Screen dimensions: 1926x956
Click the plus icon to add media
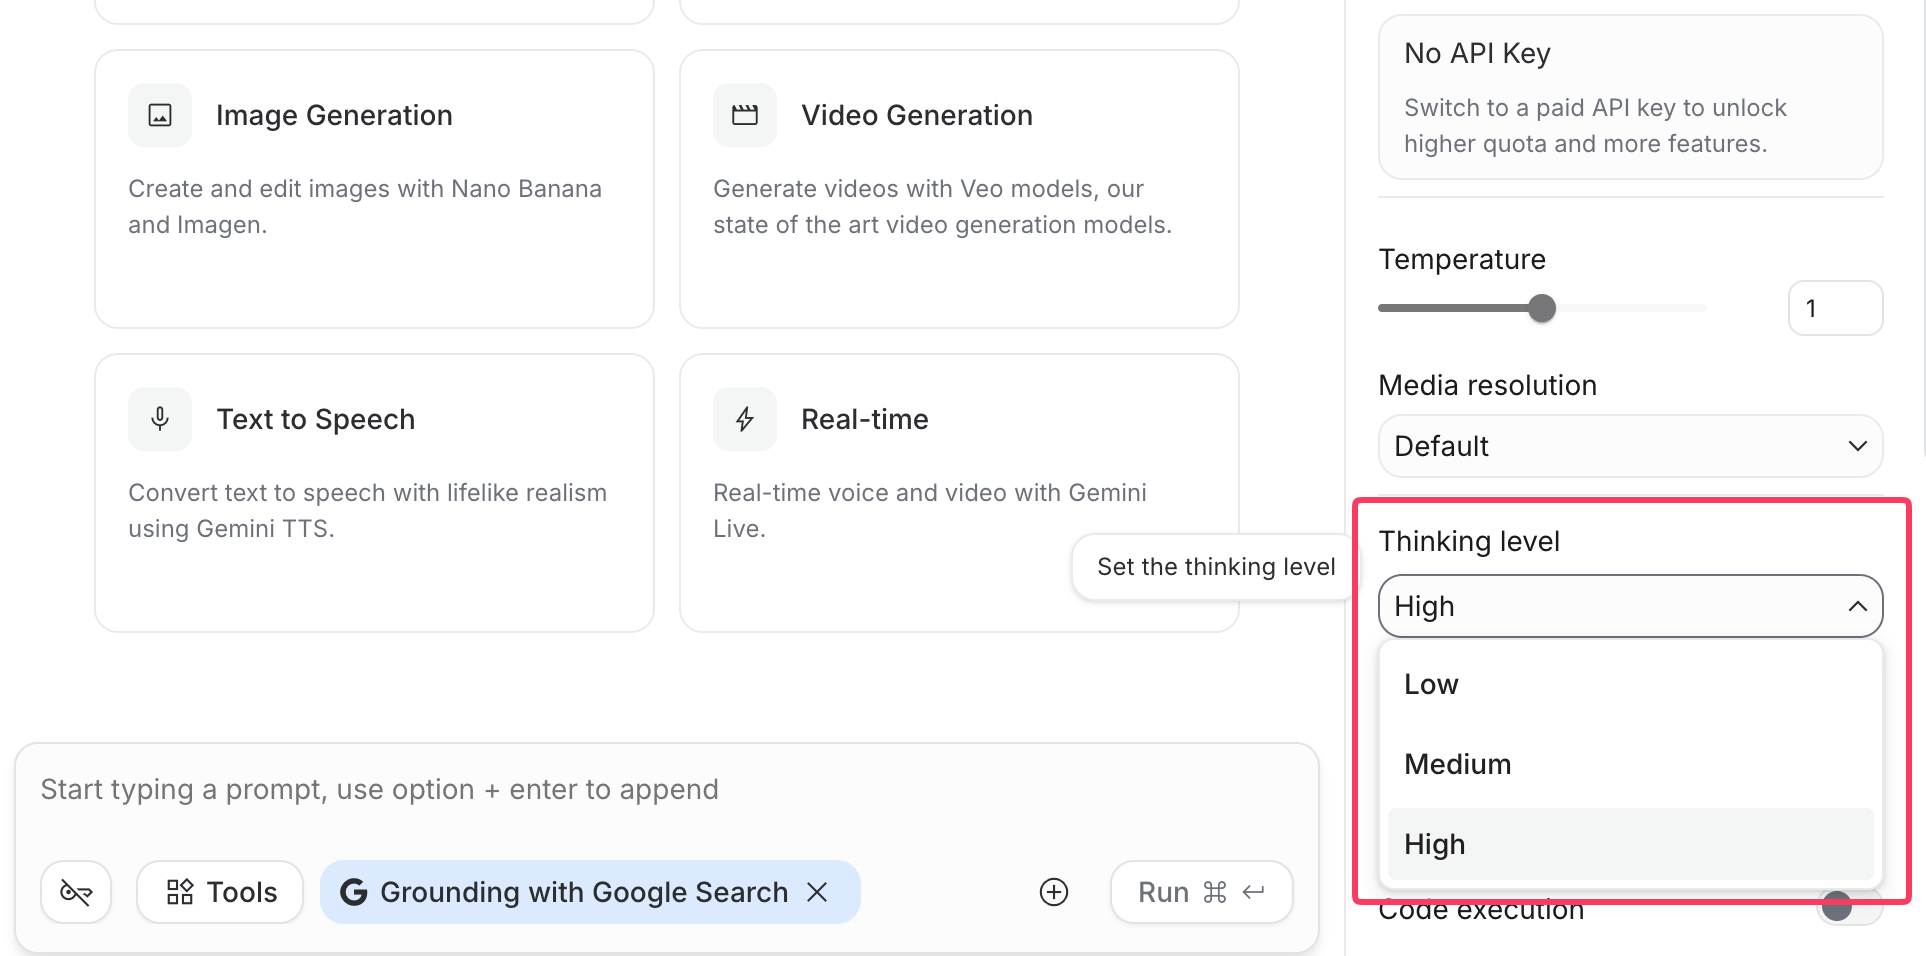pyautogui.click(x=1054, y=892)
